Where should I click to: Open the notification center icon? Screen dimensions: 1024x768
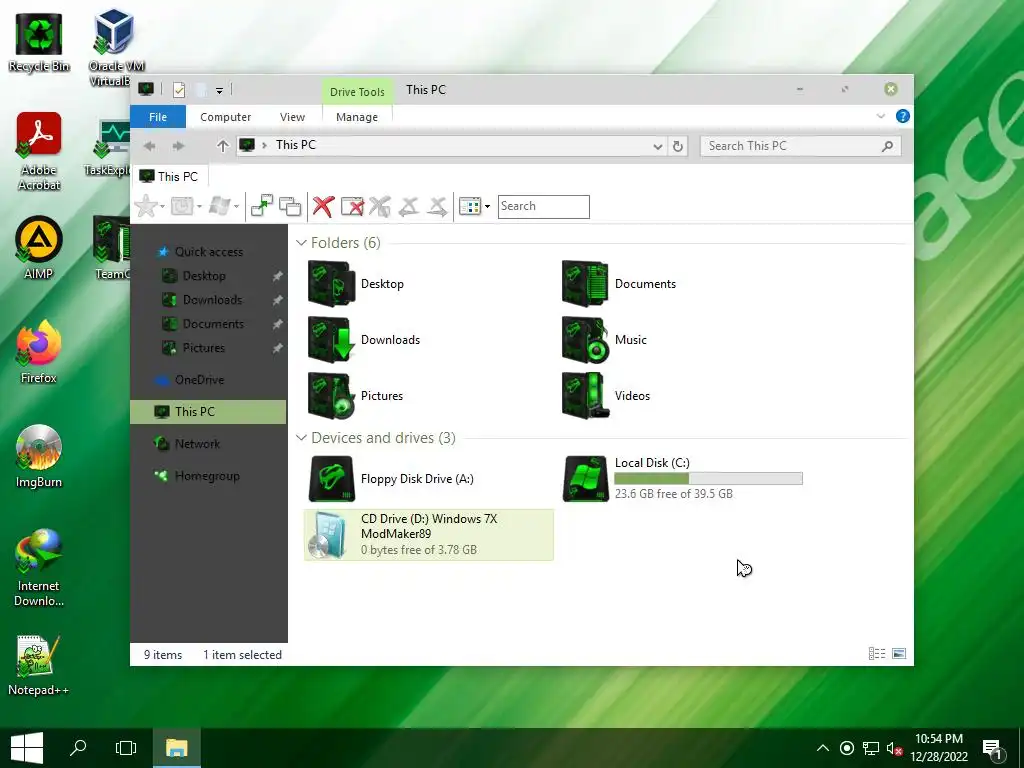click(x=992, y=751)
